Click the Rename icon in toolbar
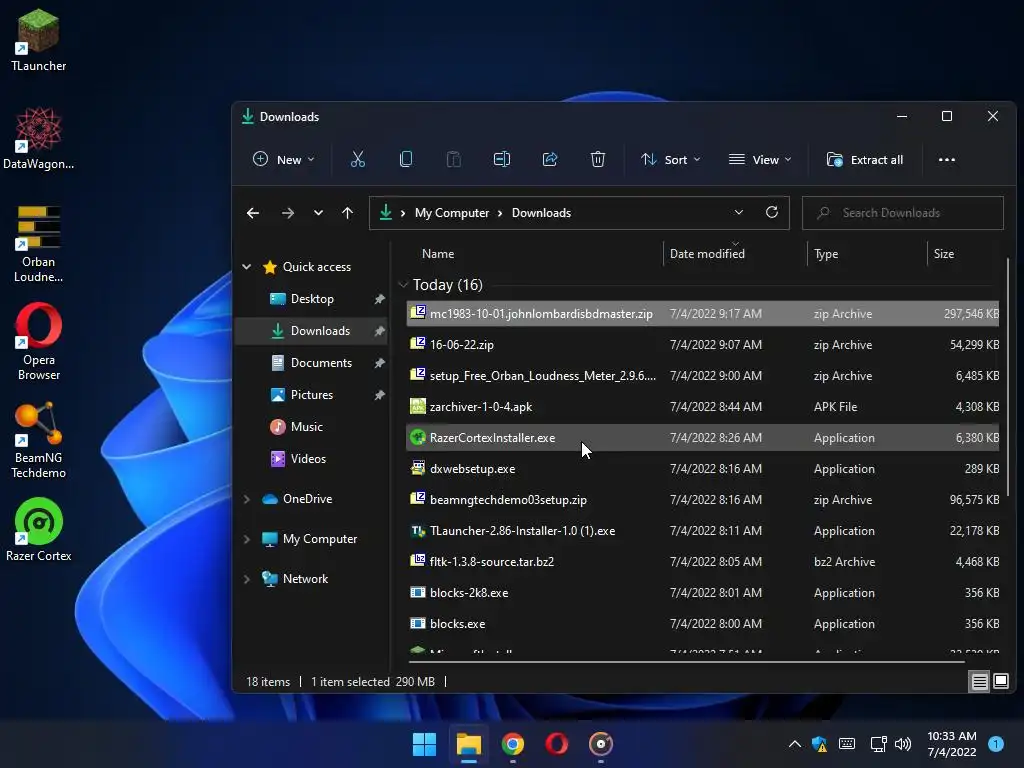The width and height of the screenshot is (1024, 768). 502,159
